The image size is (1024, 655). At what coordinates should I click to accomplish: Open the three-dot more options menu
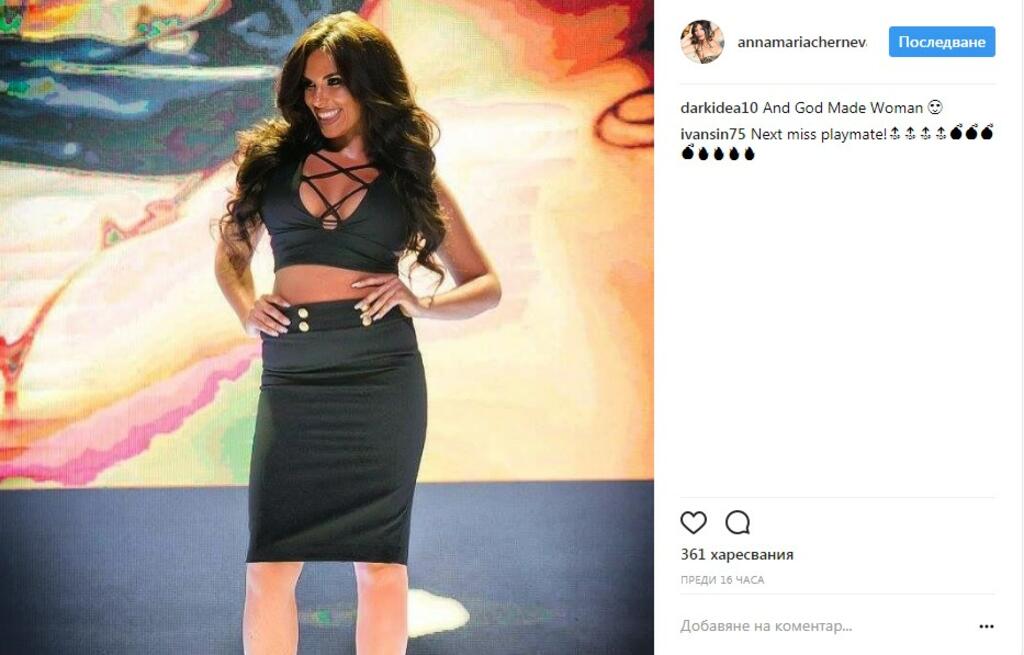click(986, 626)
